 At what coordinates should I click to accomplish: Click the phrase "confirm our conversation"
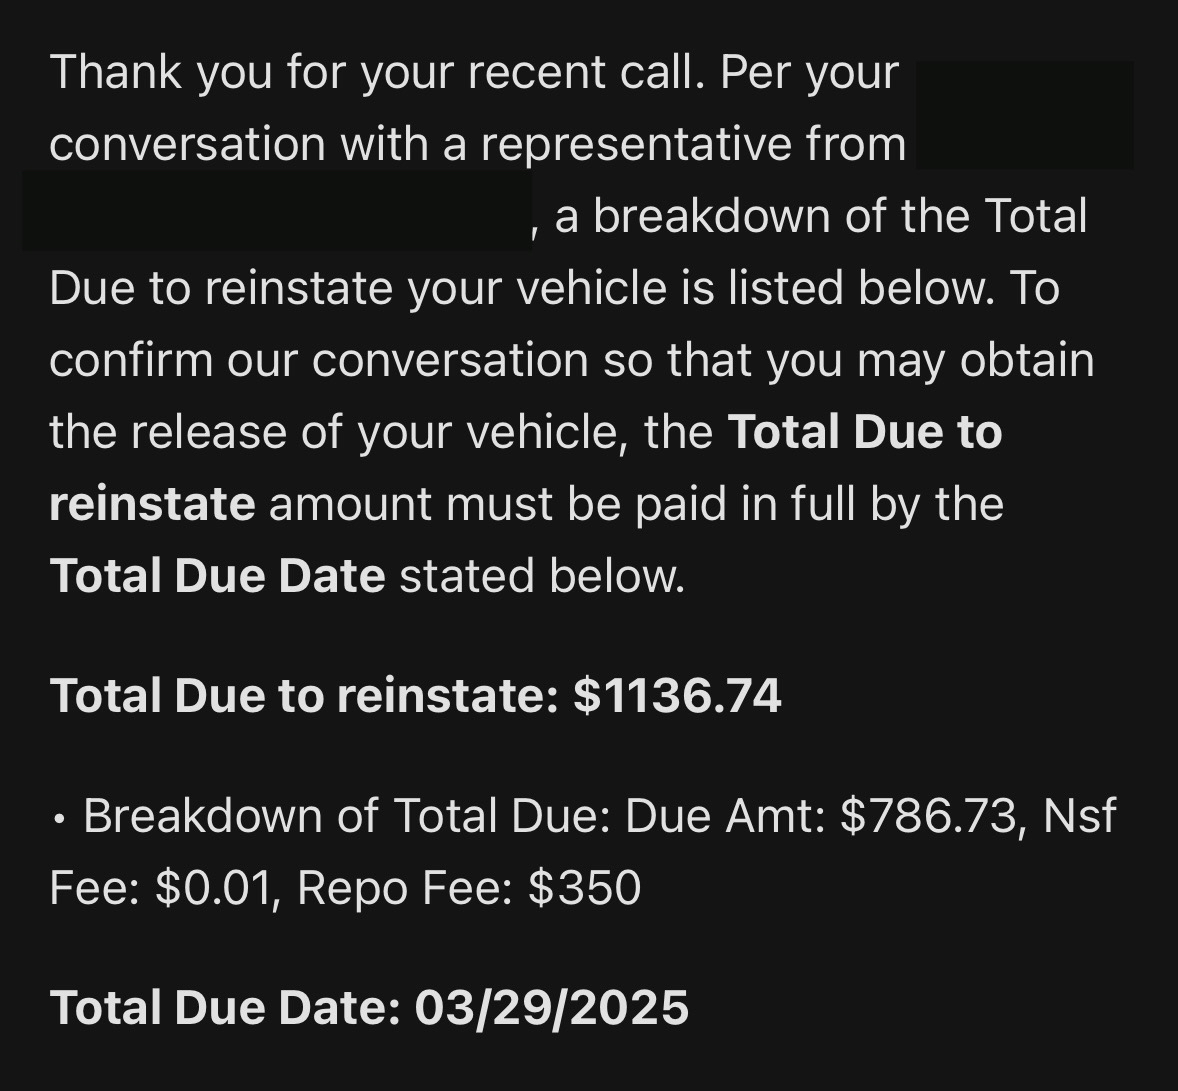click(x=318, y=360)
